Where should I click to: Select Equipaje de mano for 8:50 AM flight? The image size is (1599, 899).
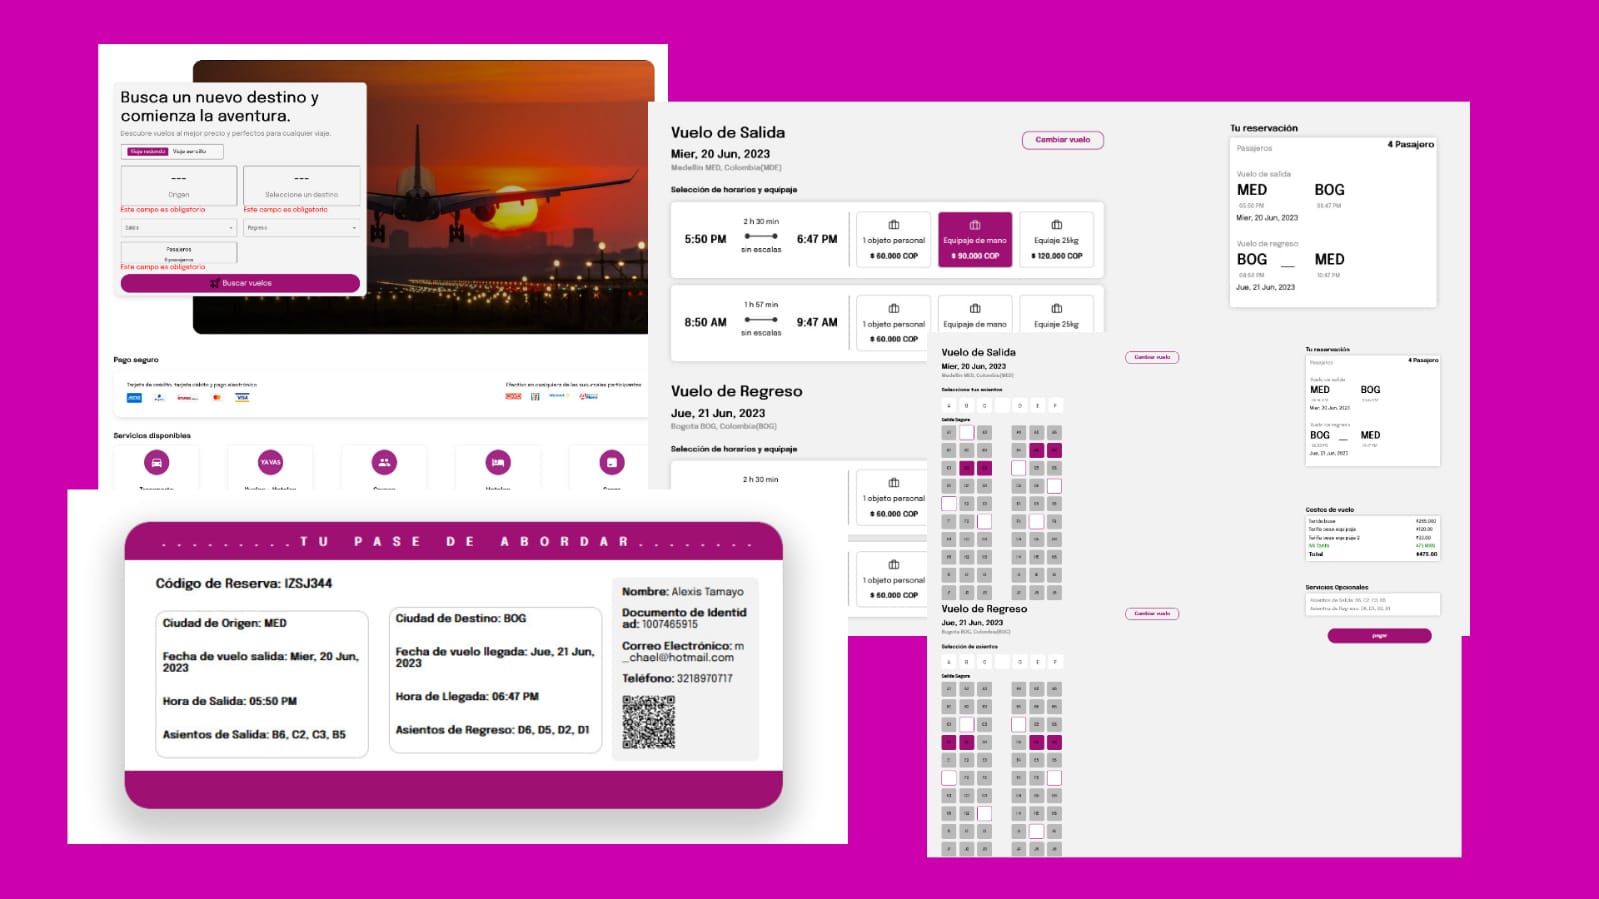(975, 314)
